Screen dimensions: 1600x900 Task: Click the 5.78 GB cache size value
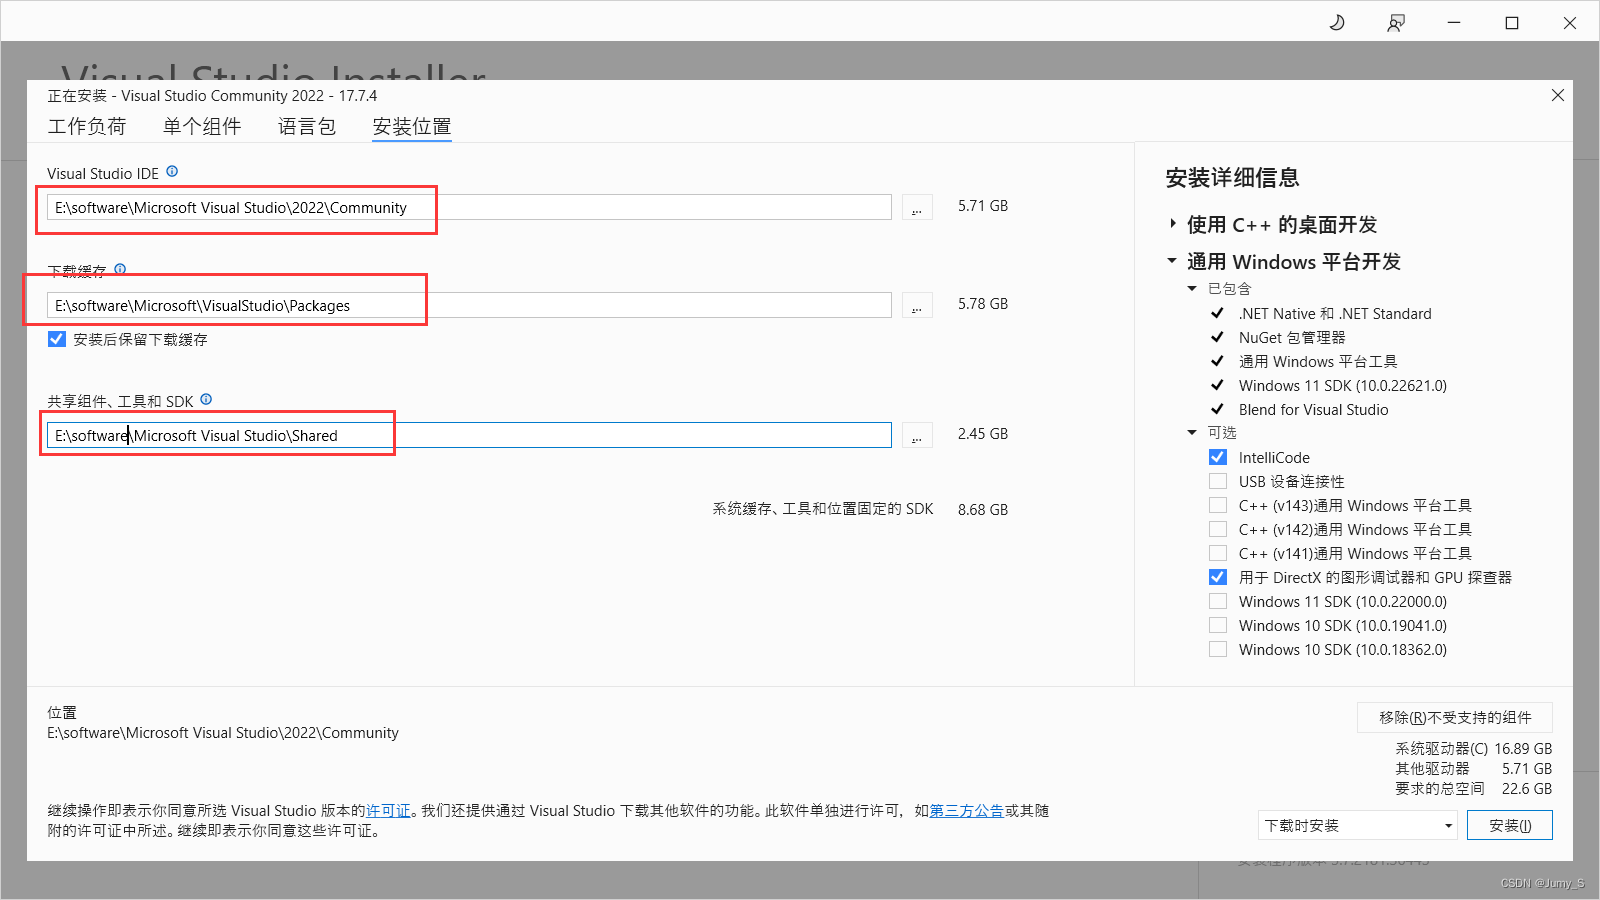click(983, 303)
